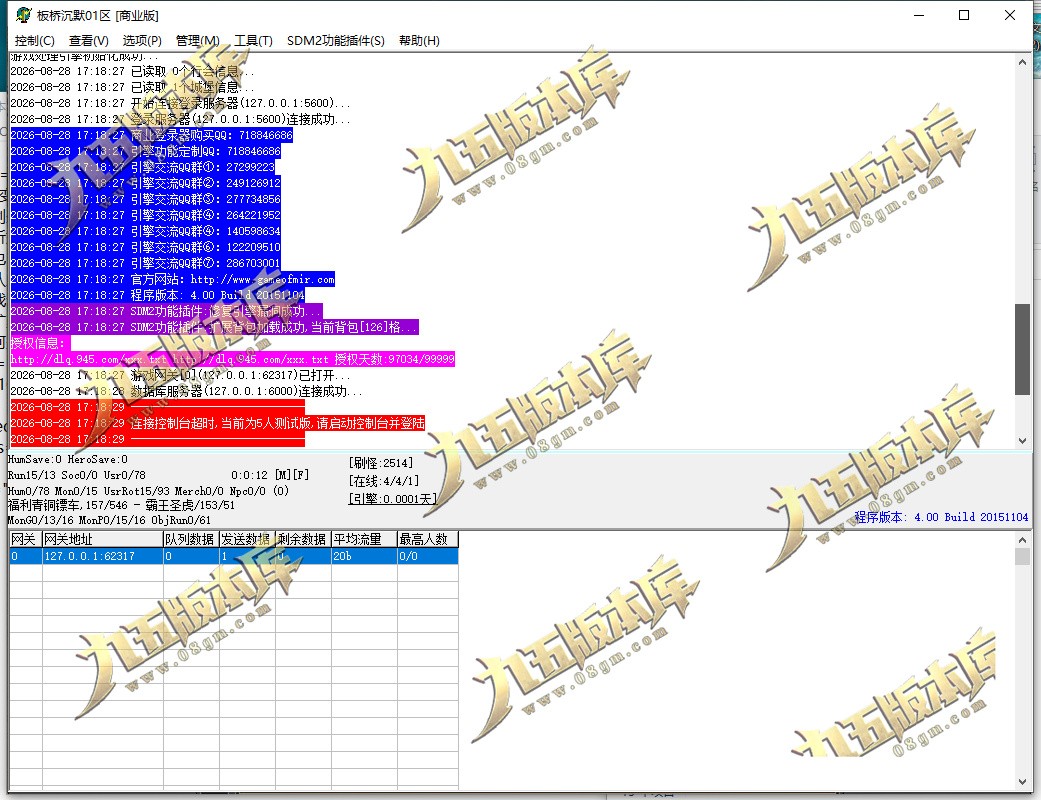Click the [刷怪:2514] status text
1041x800 pixels.
(380, 463)
